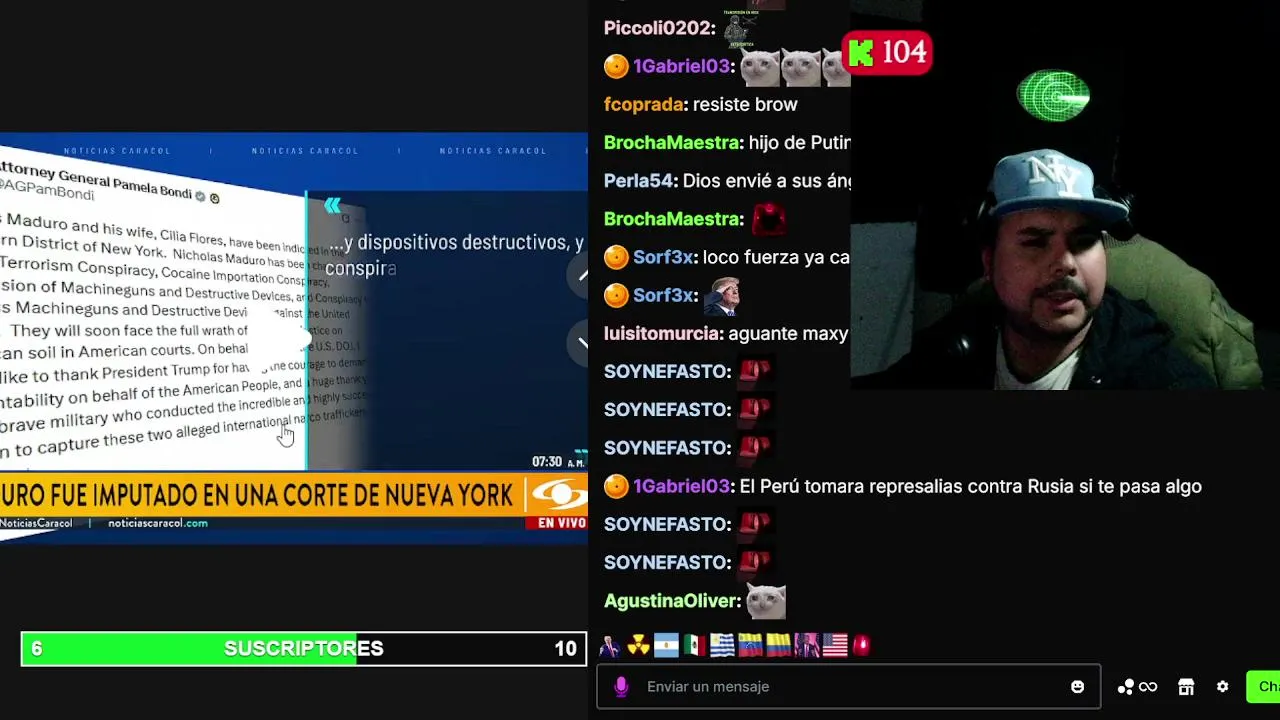The width and height of the screenshot is (1280, 720).
Task: Pick the Colombia flag emote
Action: coord(778,645)
